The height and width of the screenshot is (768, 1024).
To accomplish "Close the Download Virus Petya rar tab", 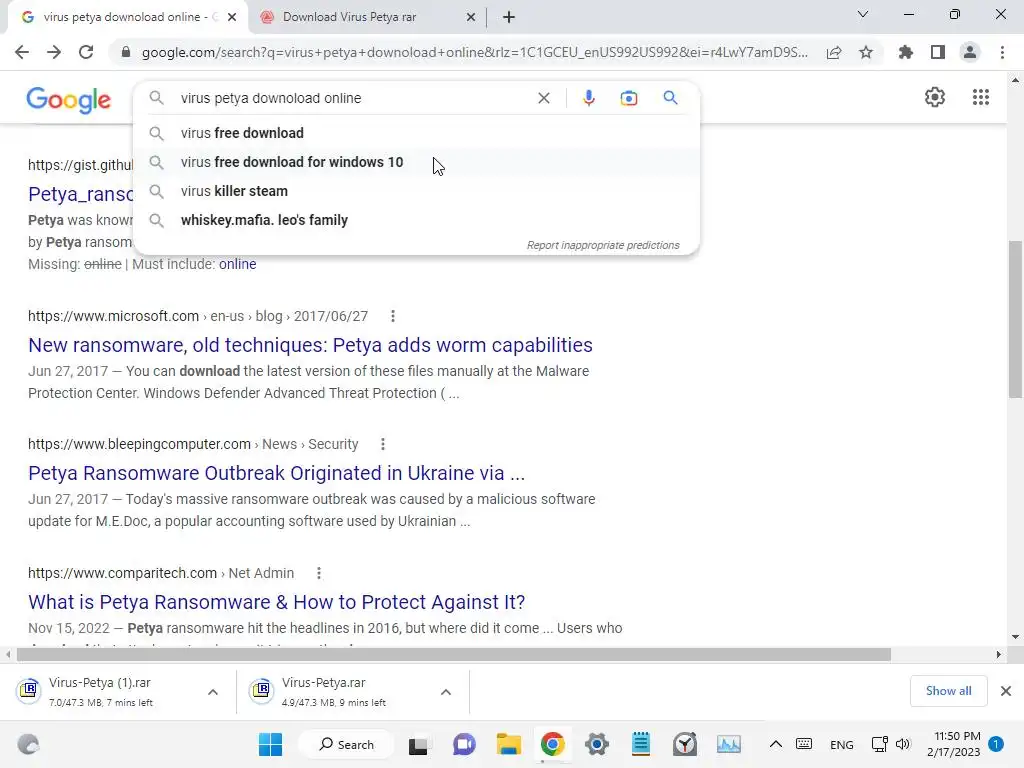I will [x=471, y=17].
